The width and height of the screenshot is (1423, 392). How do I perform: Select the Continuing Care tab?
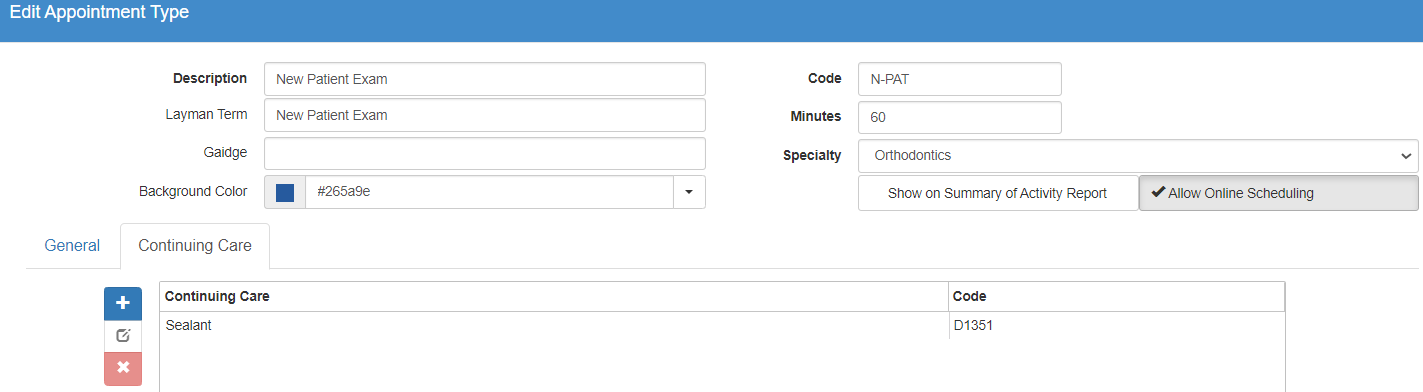(195, 245)
